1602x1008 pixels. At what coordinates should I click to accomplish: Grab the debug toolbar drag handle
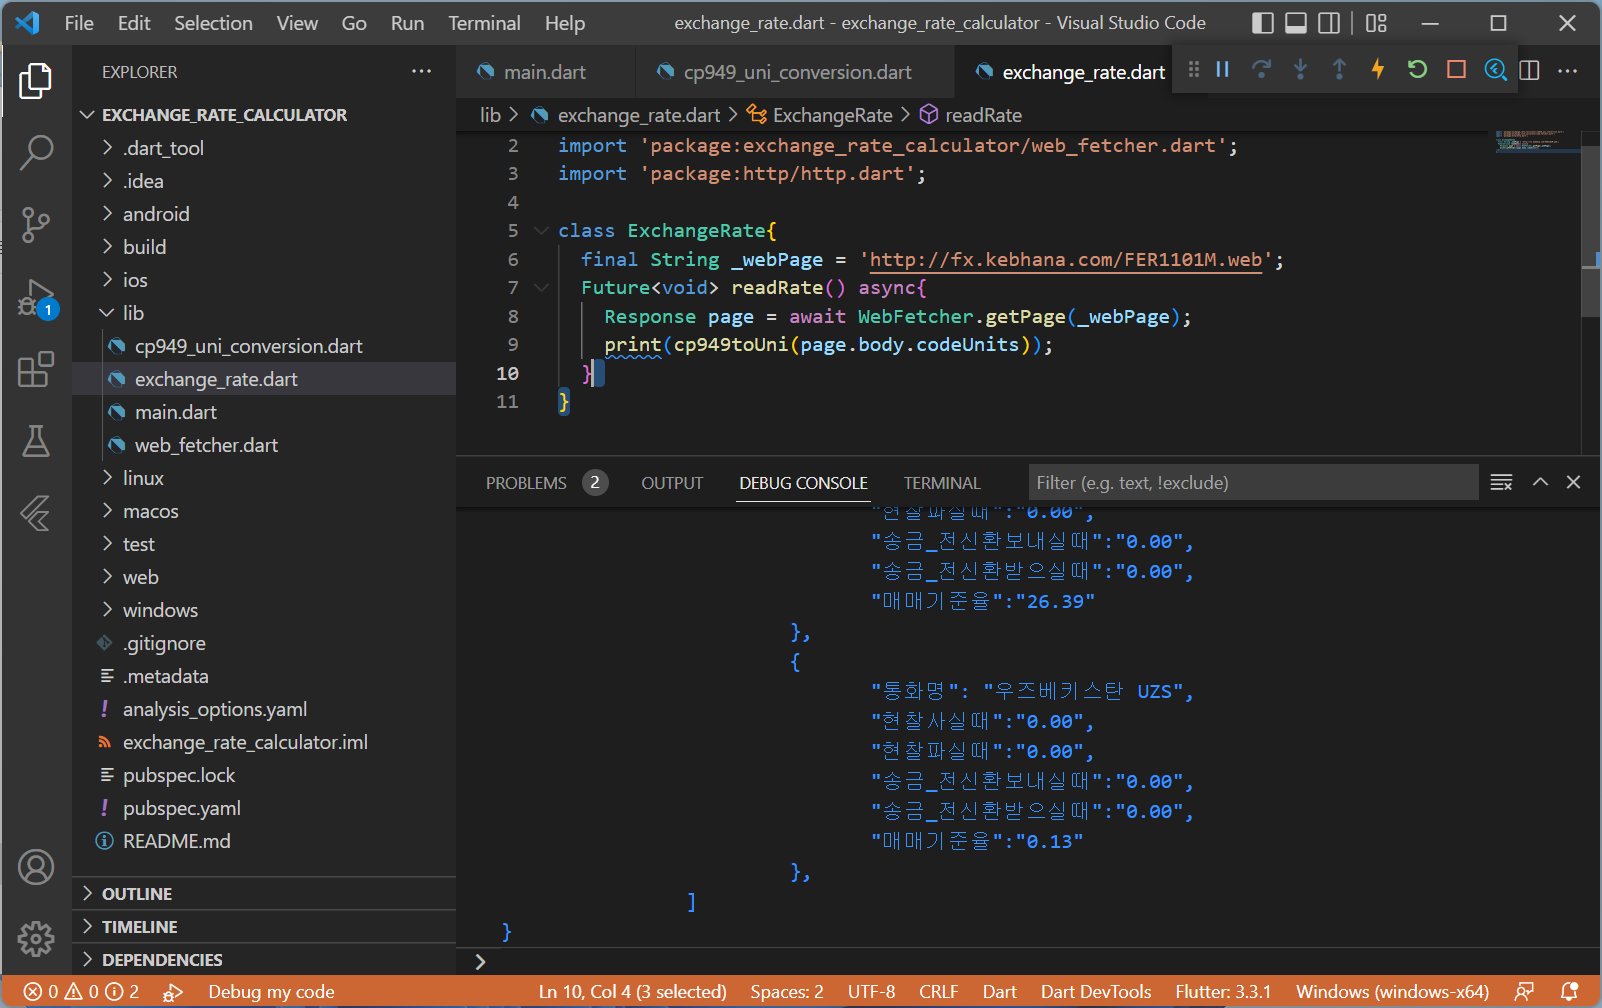[x=1193, y=69]
